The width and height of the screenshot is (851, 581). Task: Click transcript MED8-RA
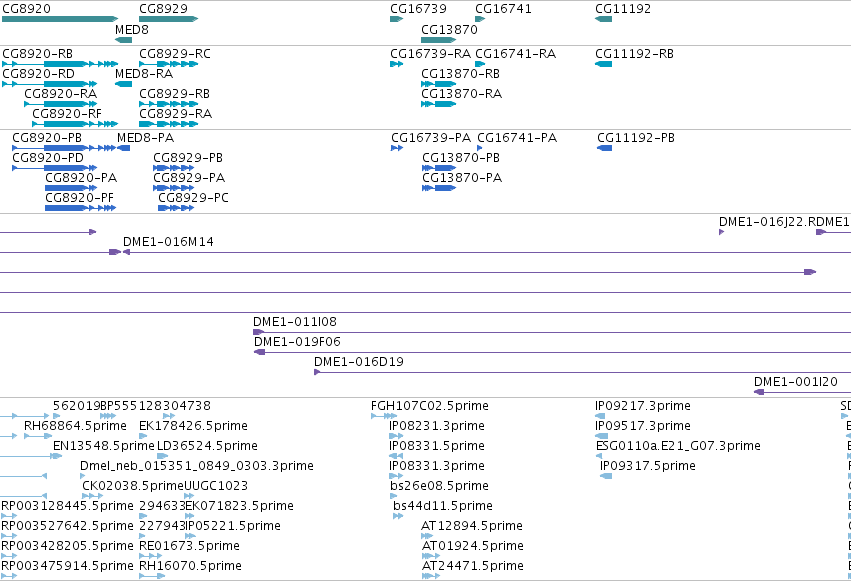pyautogui.click(x=144, y=74)
